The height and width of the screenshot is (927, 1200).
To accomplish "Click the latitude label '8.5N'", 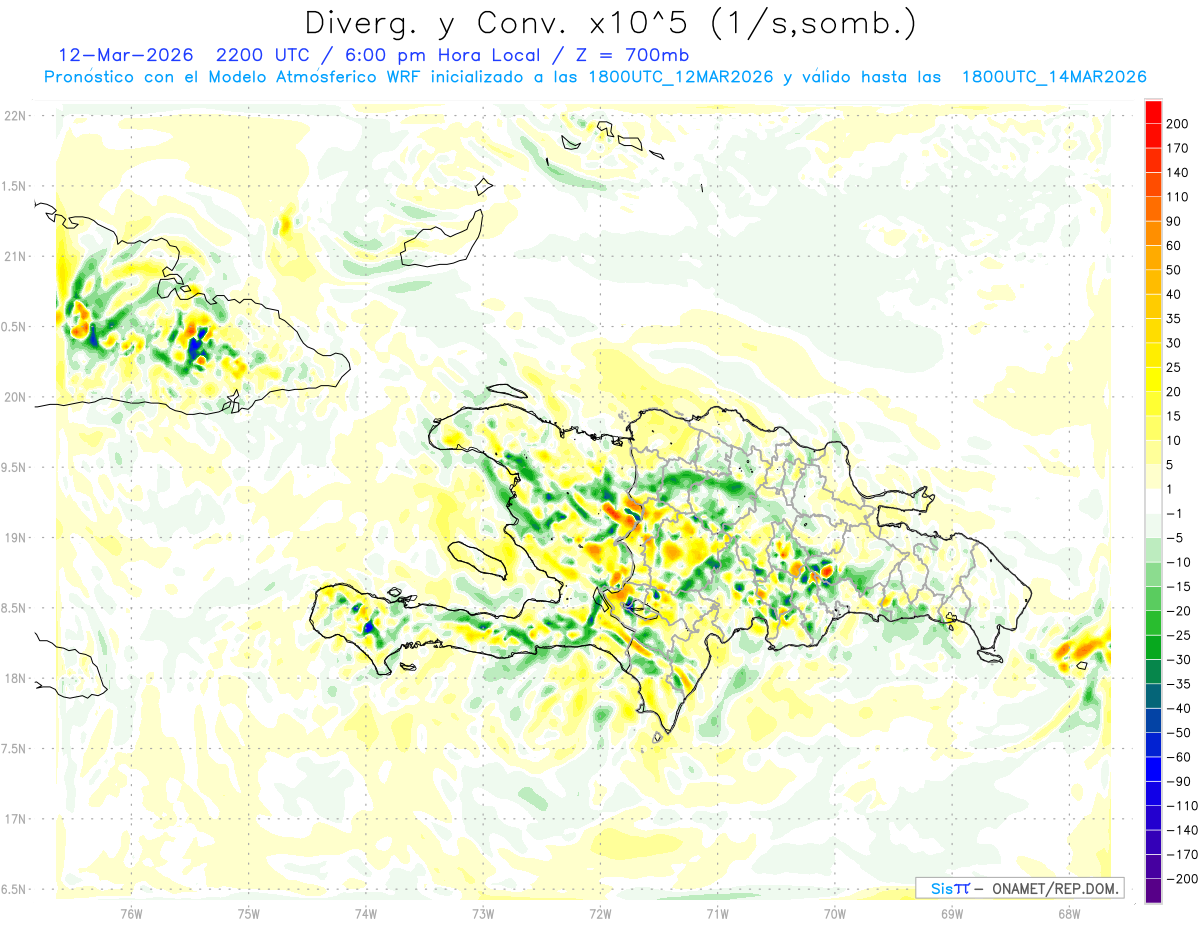I will (15, 608).
